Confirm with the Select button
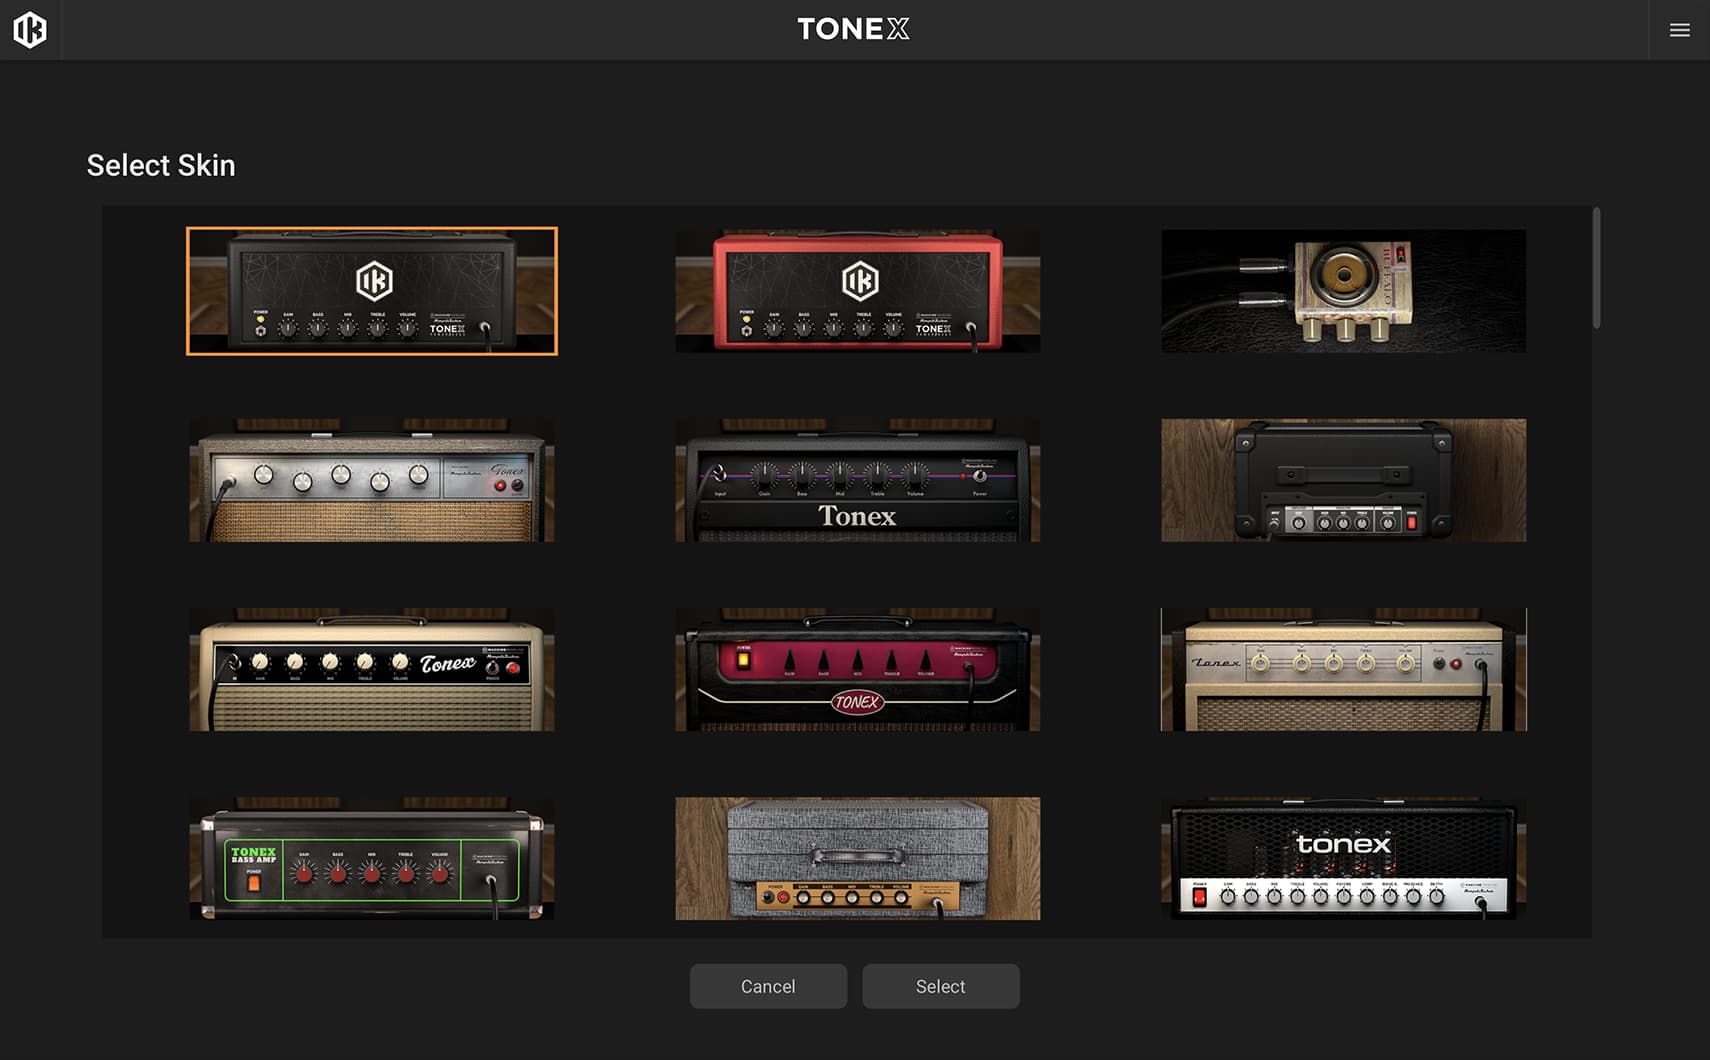Screen dimensions: 1710x1060 click(940, 986)
